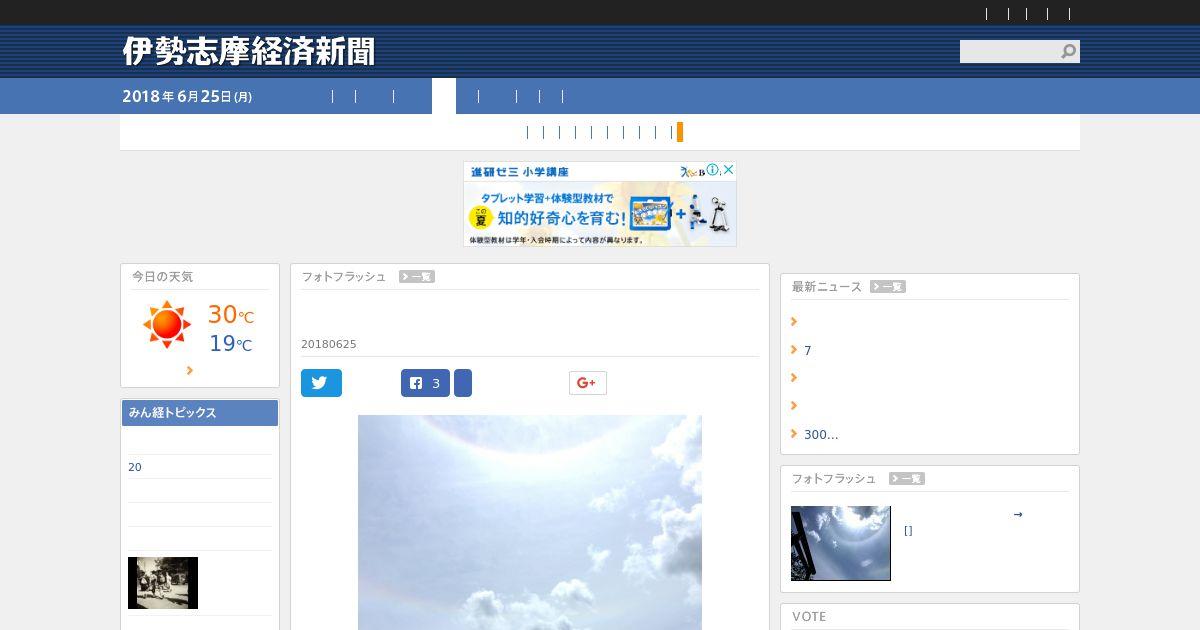Click the sun weather icon
This screenshot has width=1200, height=630.
click(166, 325)
